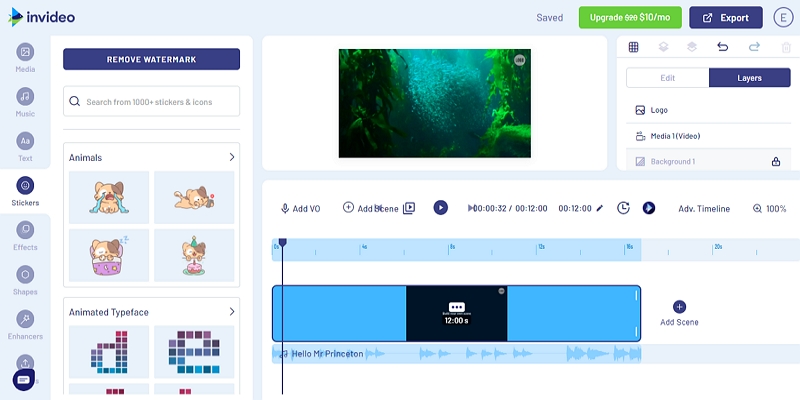Click the round preview play icon beside clock
Viewport: 800px width, 400px height.
pos(648,208)
